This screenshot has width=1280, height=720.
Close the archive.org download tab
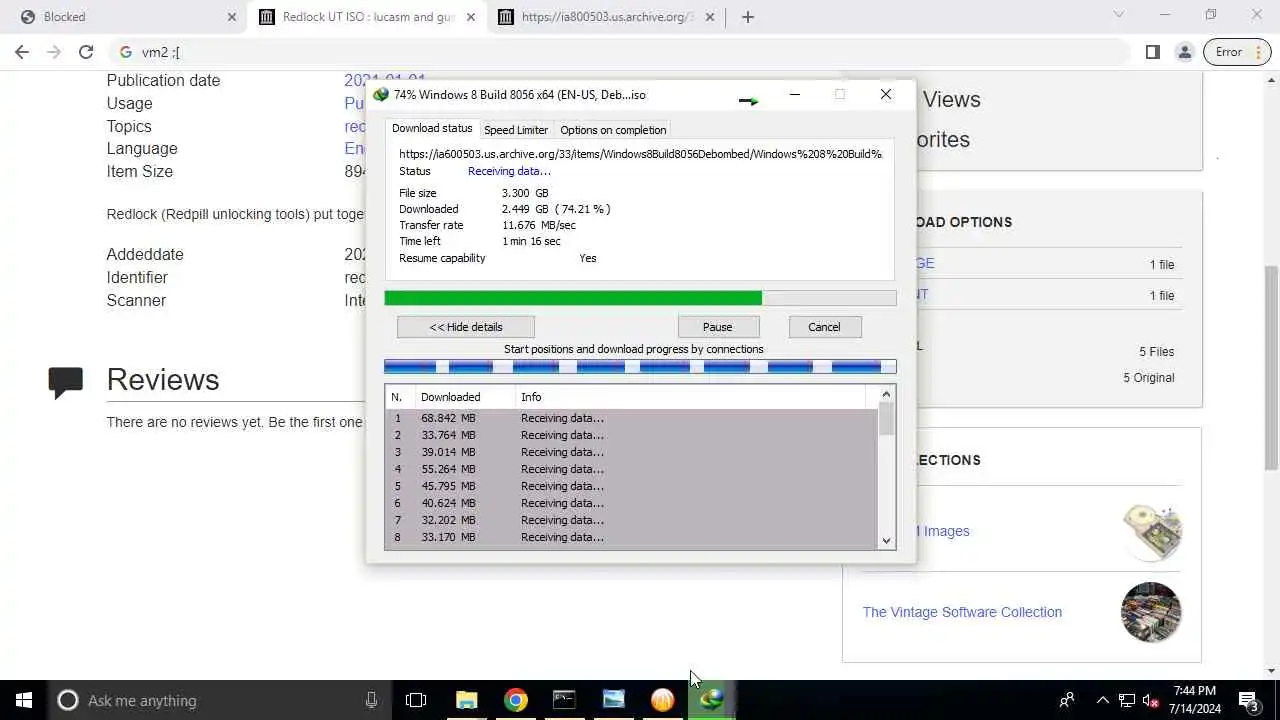point(711,17)
